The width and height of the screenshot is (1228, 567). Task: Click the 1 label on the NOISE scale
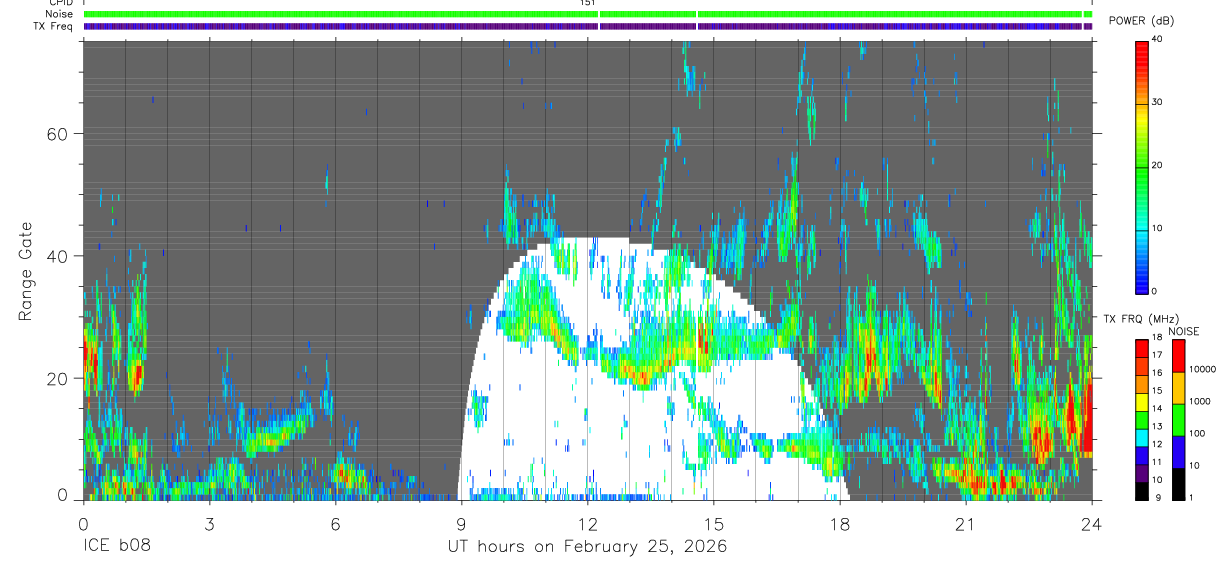point(1190,497)
